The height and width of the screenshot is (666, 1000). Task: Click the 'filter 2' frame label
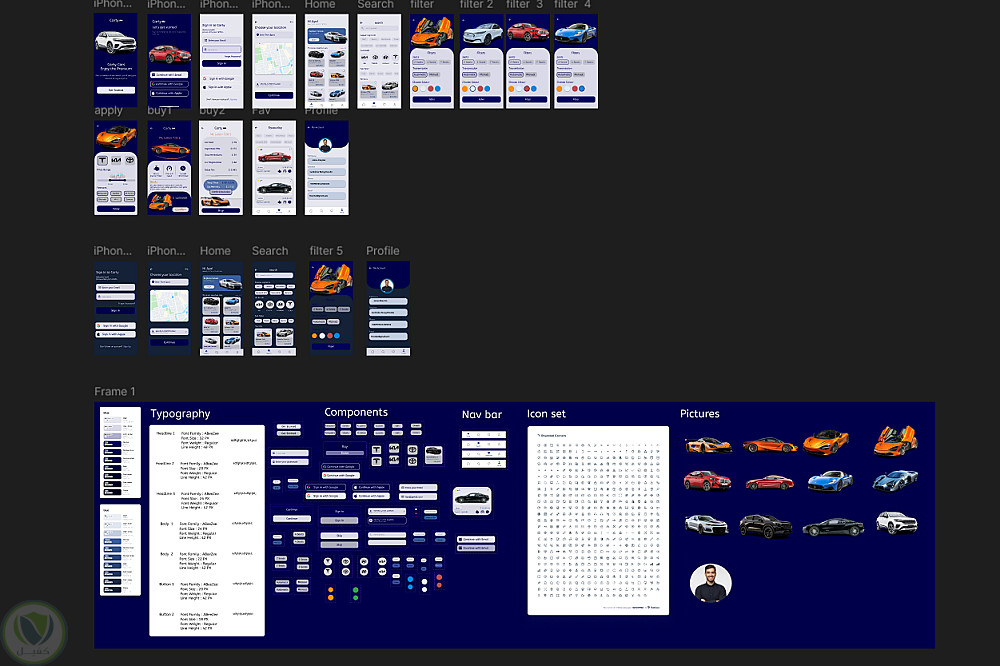(x=476, y=4)
